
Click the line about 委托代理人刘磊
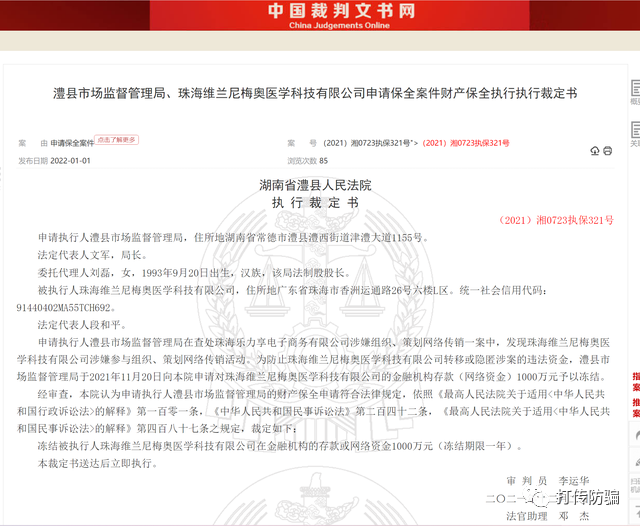(193, 273)
